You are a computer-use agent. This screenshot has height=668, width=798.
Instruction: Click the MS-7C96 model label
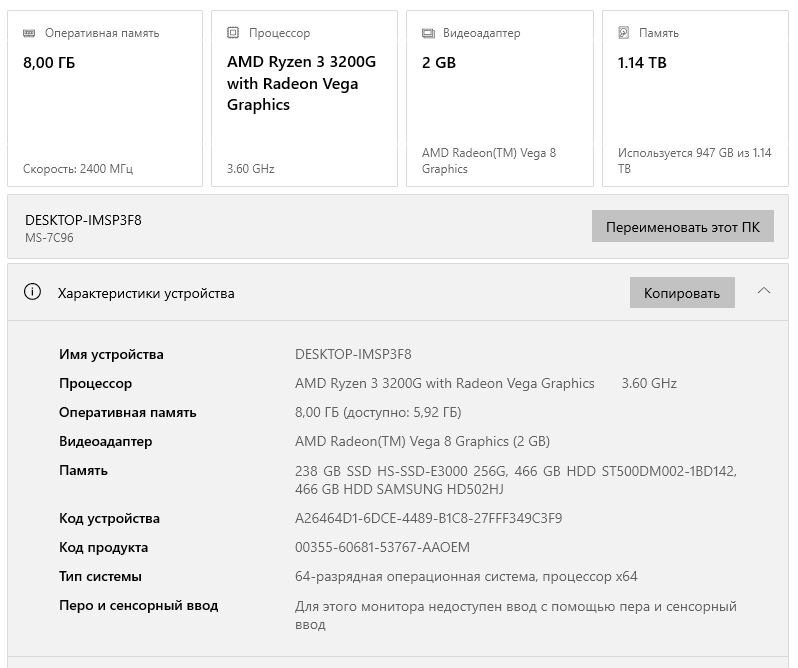click(x=49, y=238)
